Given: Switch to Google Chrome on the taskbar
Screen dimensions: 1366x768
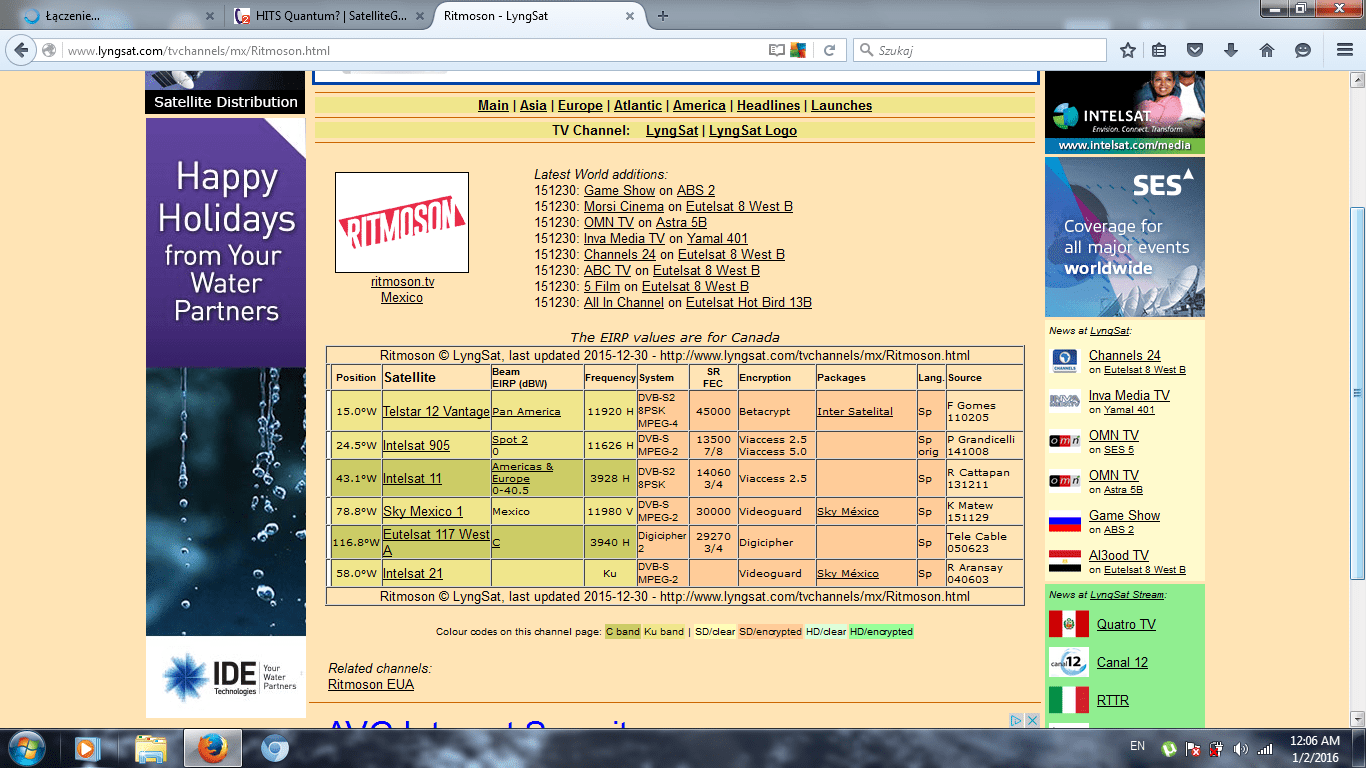Looking at the screenshot, I should (x=275, y=748).
